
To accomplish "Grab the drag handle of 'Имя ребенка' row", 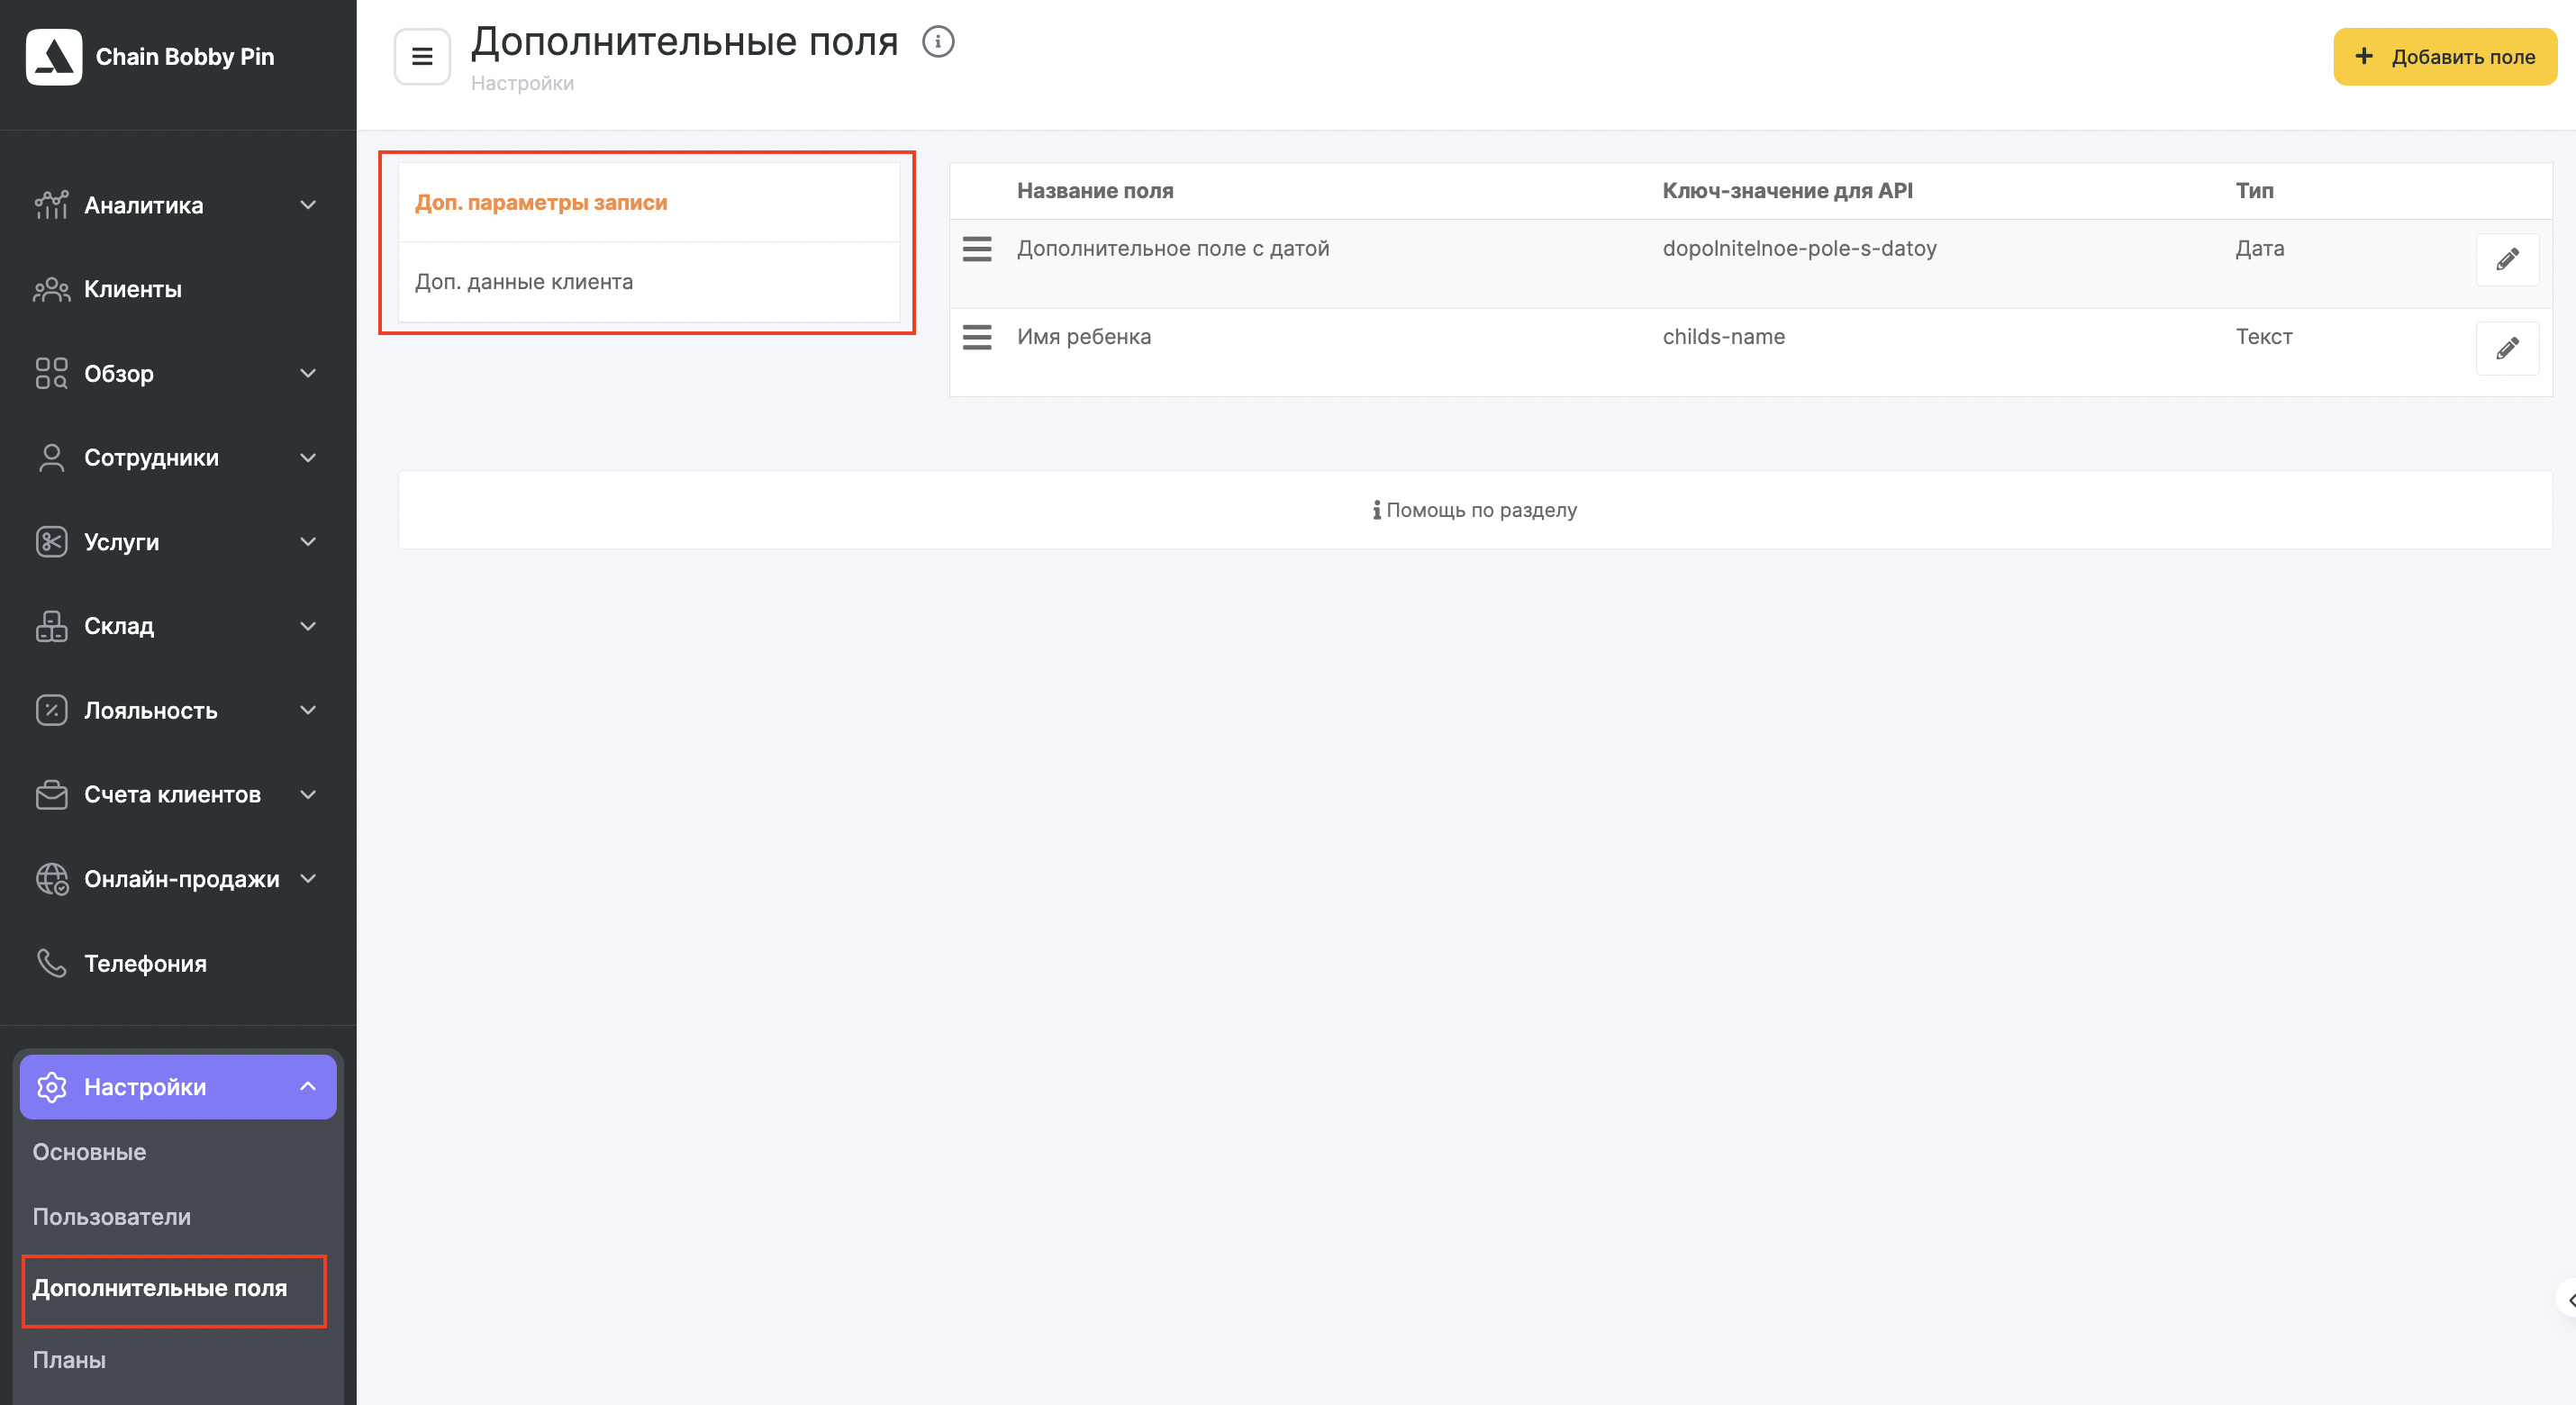I will click(x=976, y=337).
